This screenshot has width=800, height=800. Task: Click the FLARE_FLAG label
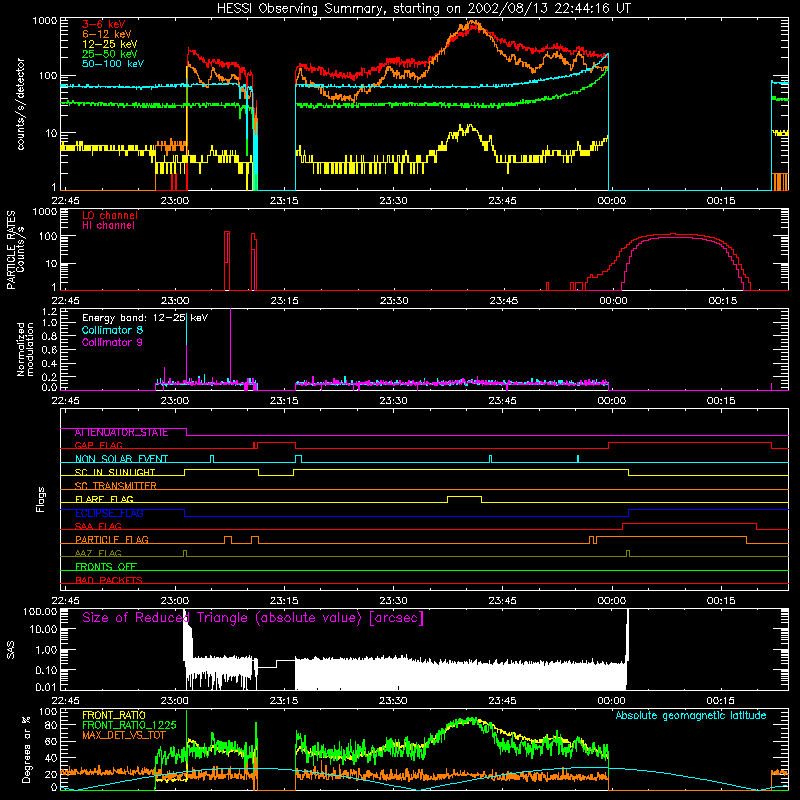[x=104, y=499]
